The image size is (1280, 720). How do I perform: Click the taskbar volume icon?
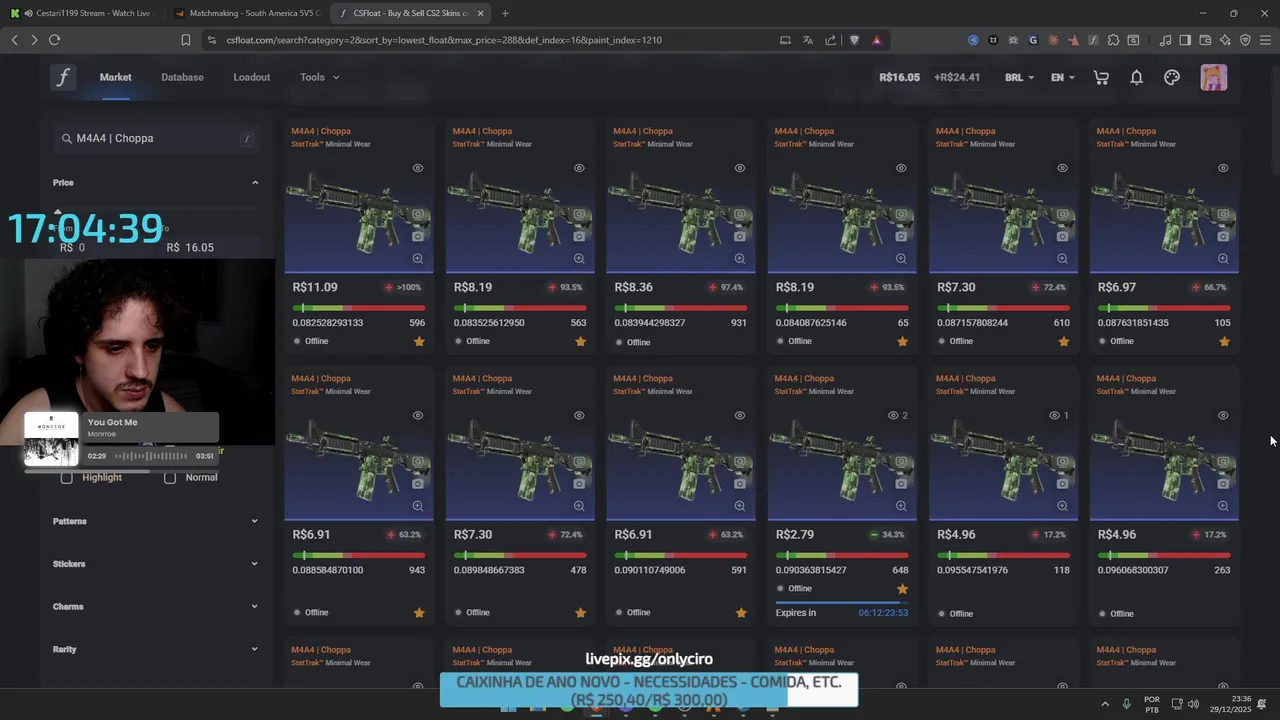click(x=1193, y=703)
